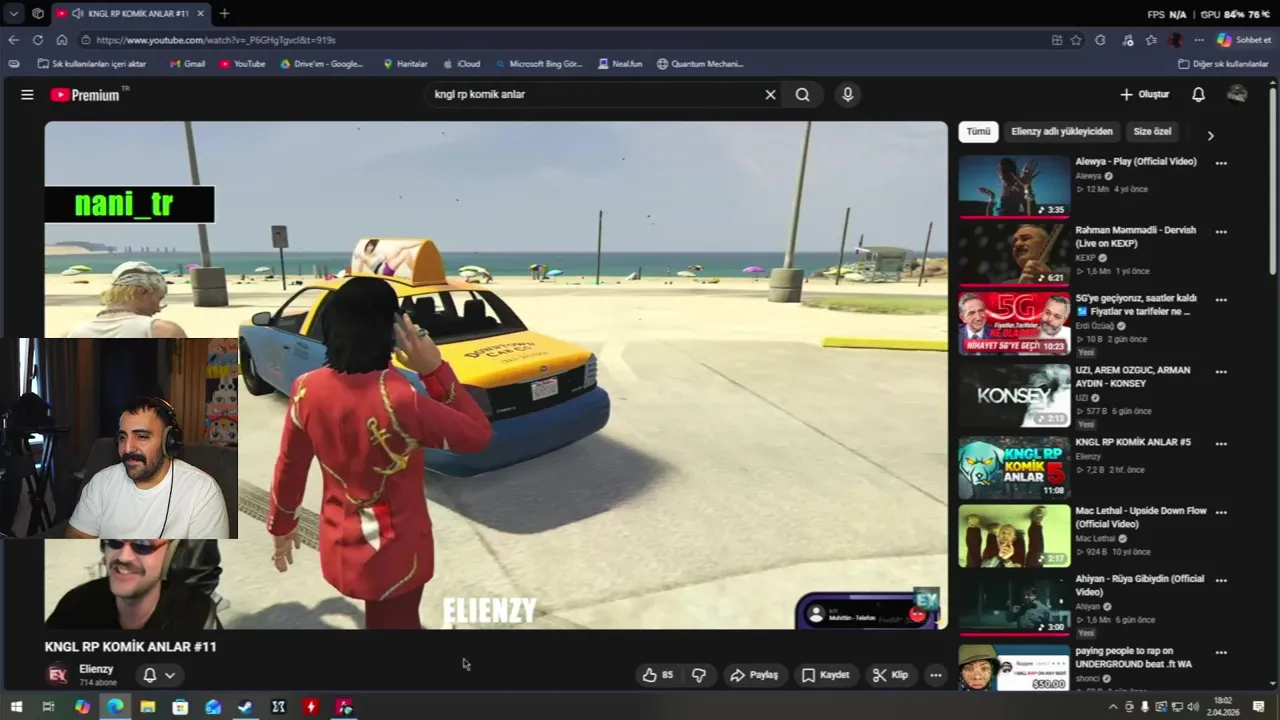1280x720 pixels.
Task: Open 'paying people to rap' video title
Action: click(1134, 657)
